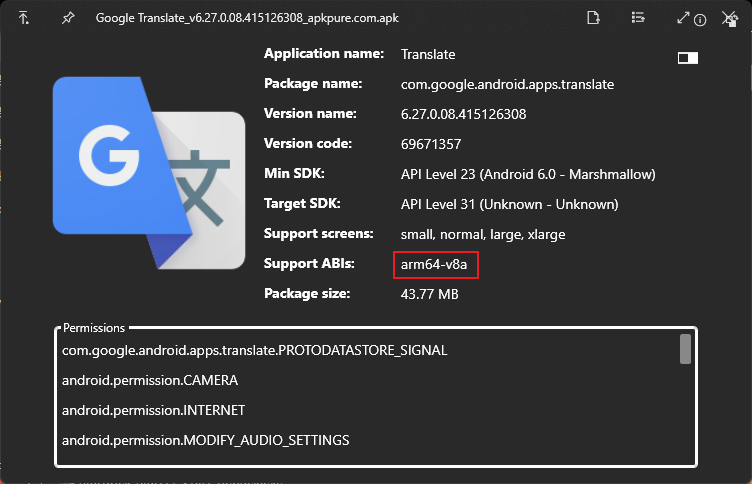Click the version name 6.27.0.08.415126308
The width and height of the screenshot is (752, 484).
(463, 114)
